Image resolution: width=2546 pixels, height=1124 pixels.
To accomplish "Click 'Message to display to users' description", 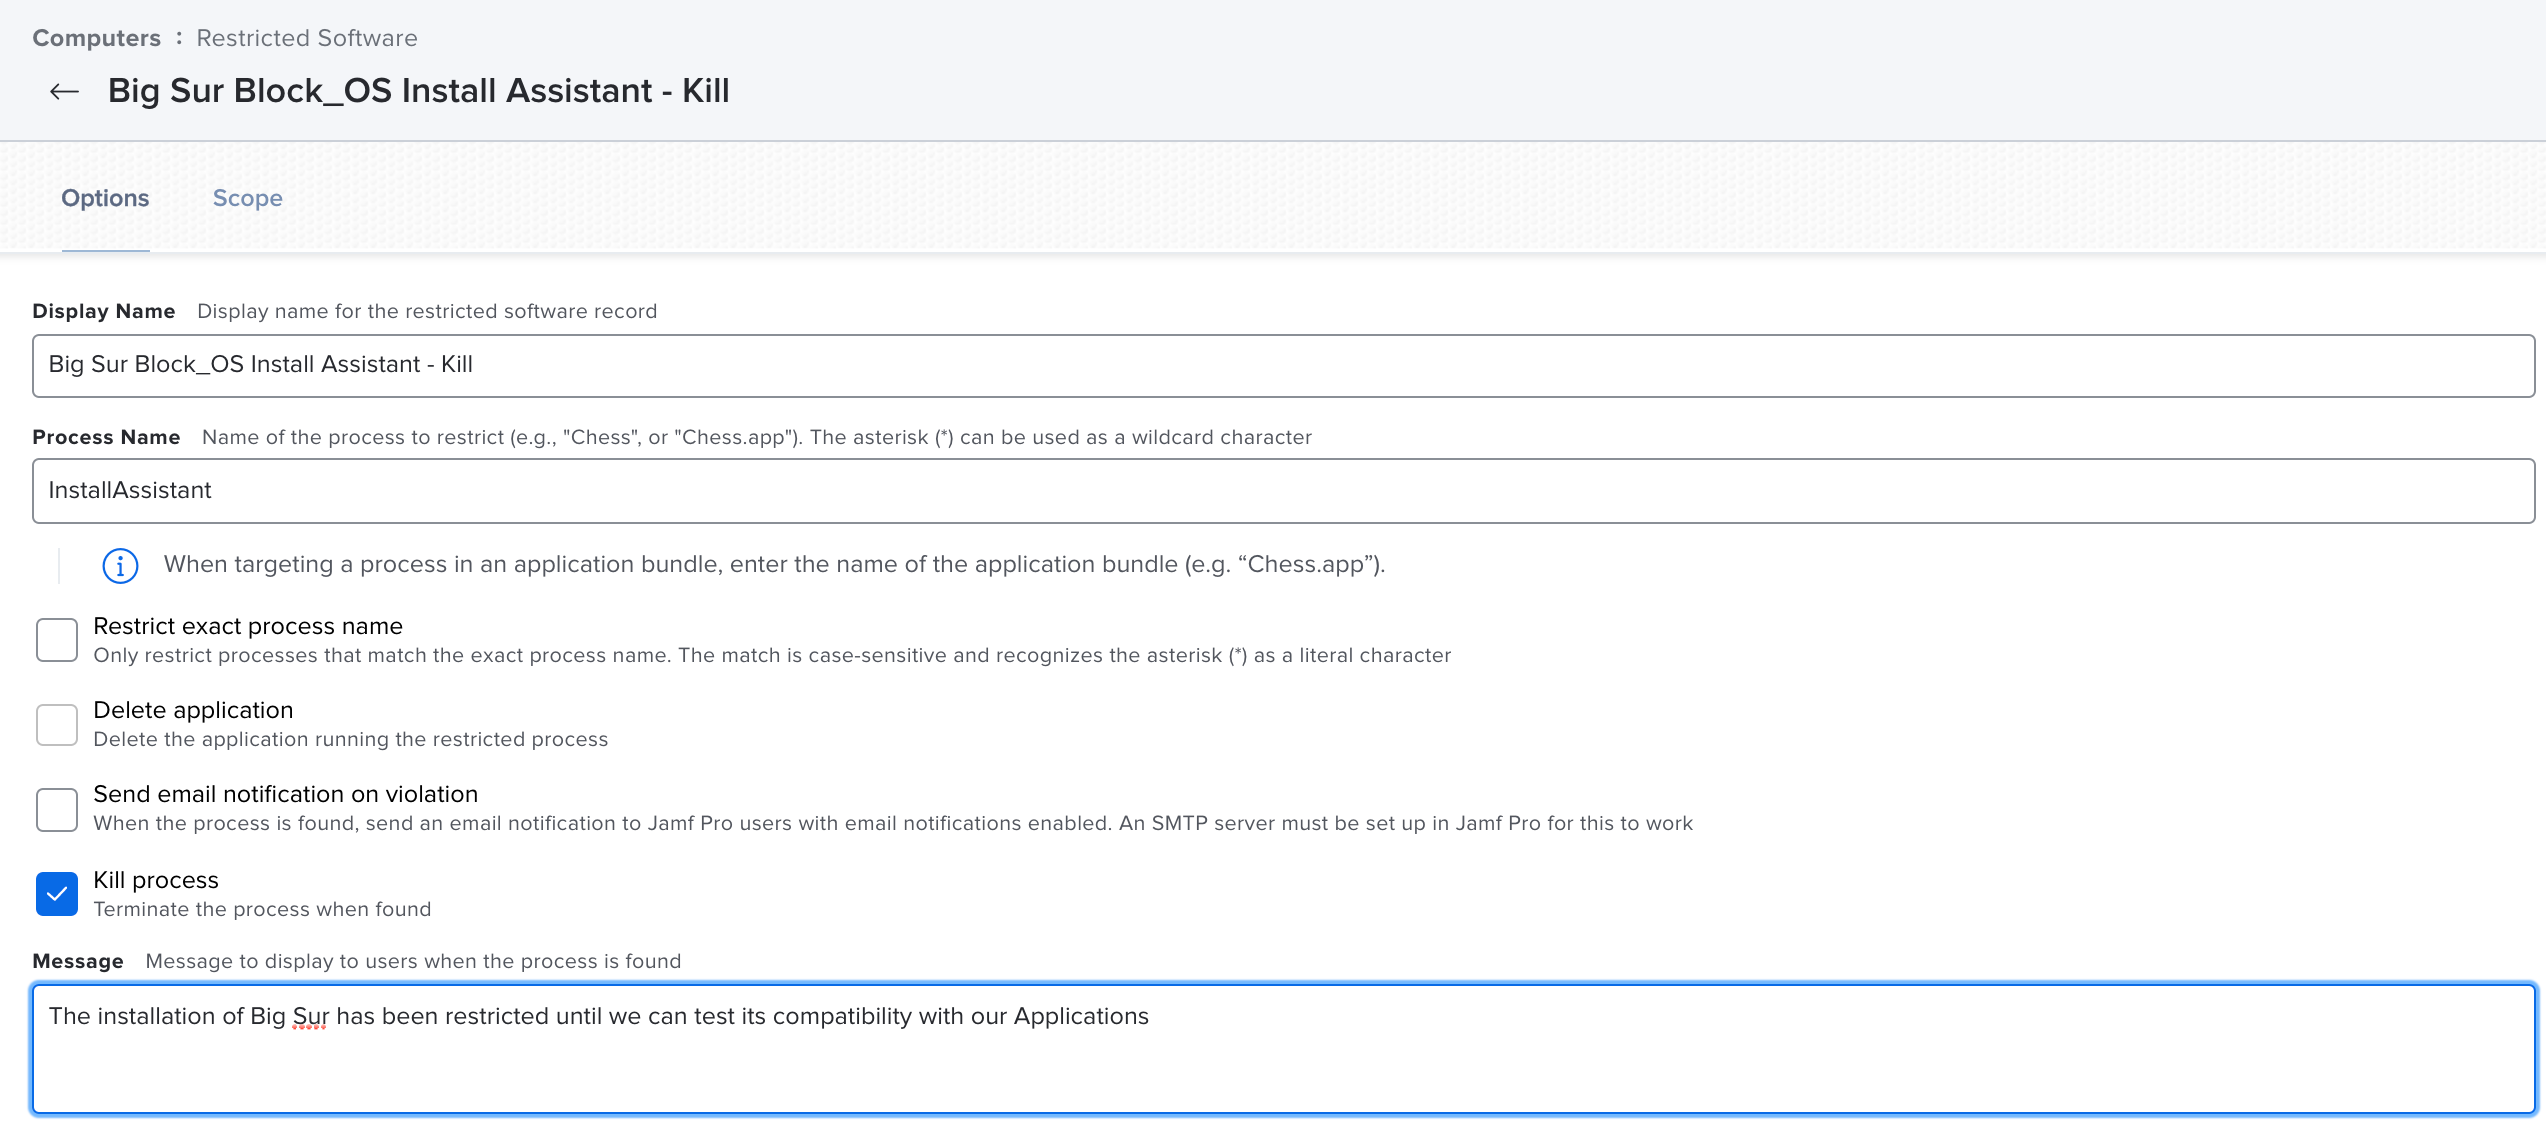I will click(x=413, y=961).
